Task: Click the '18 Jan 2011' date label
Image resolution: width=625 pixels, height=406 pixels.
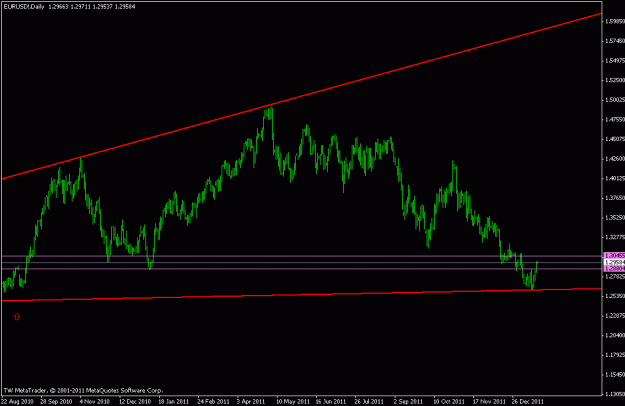Action: click(x=173, y=402)
